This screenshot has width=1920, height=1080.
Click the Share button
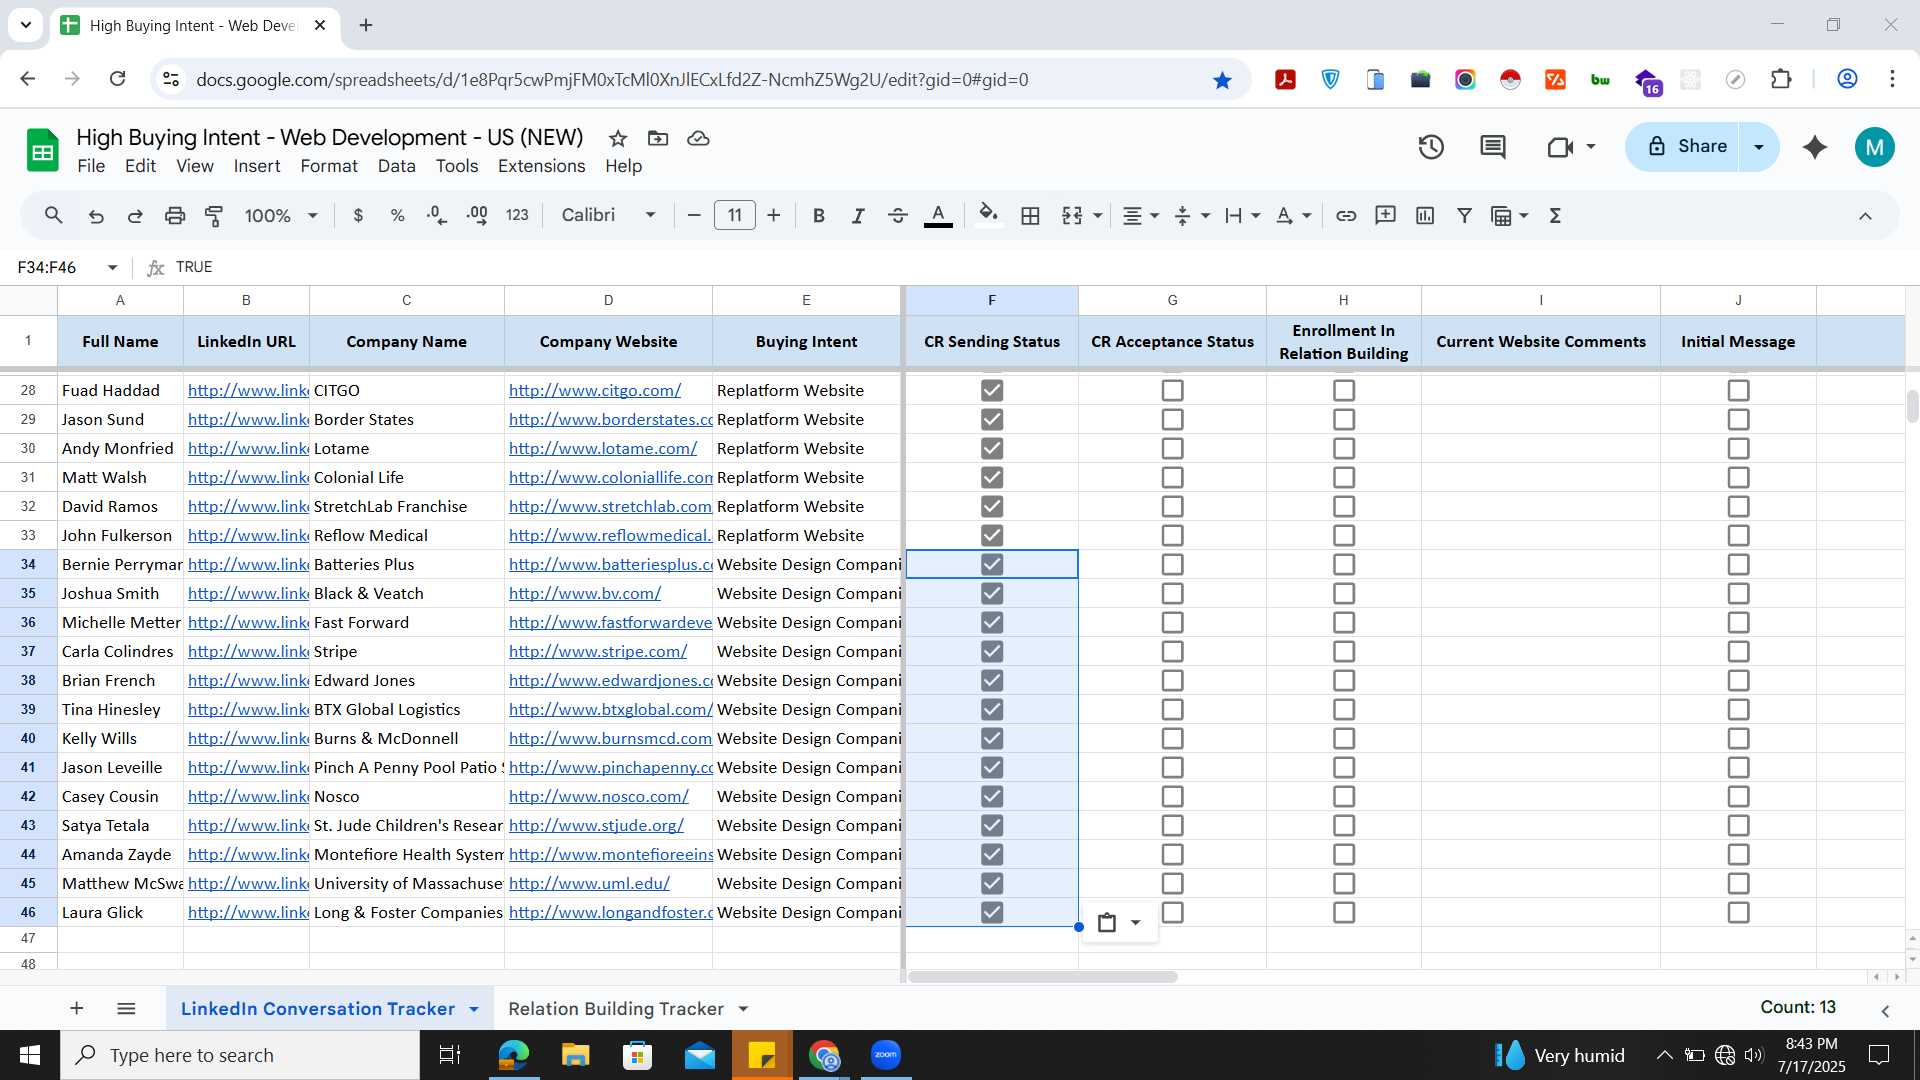(x=1688, y=147)
